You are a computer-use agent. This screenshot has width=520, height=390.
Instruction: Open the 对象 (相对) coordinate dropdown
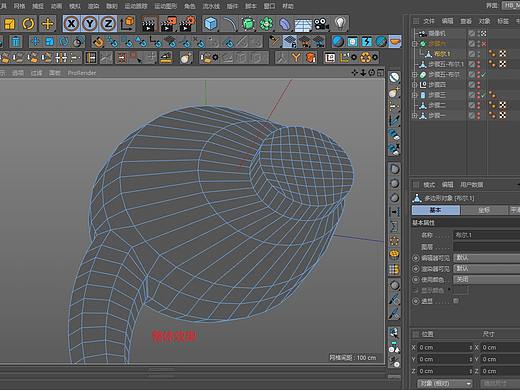(445, 384)
